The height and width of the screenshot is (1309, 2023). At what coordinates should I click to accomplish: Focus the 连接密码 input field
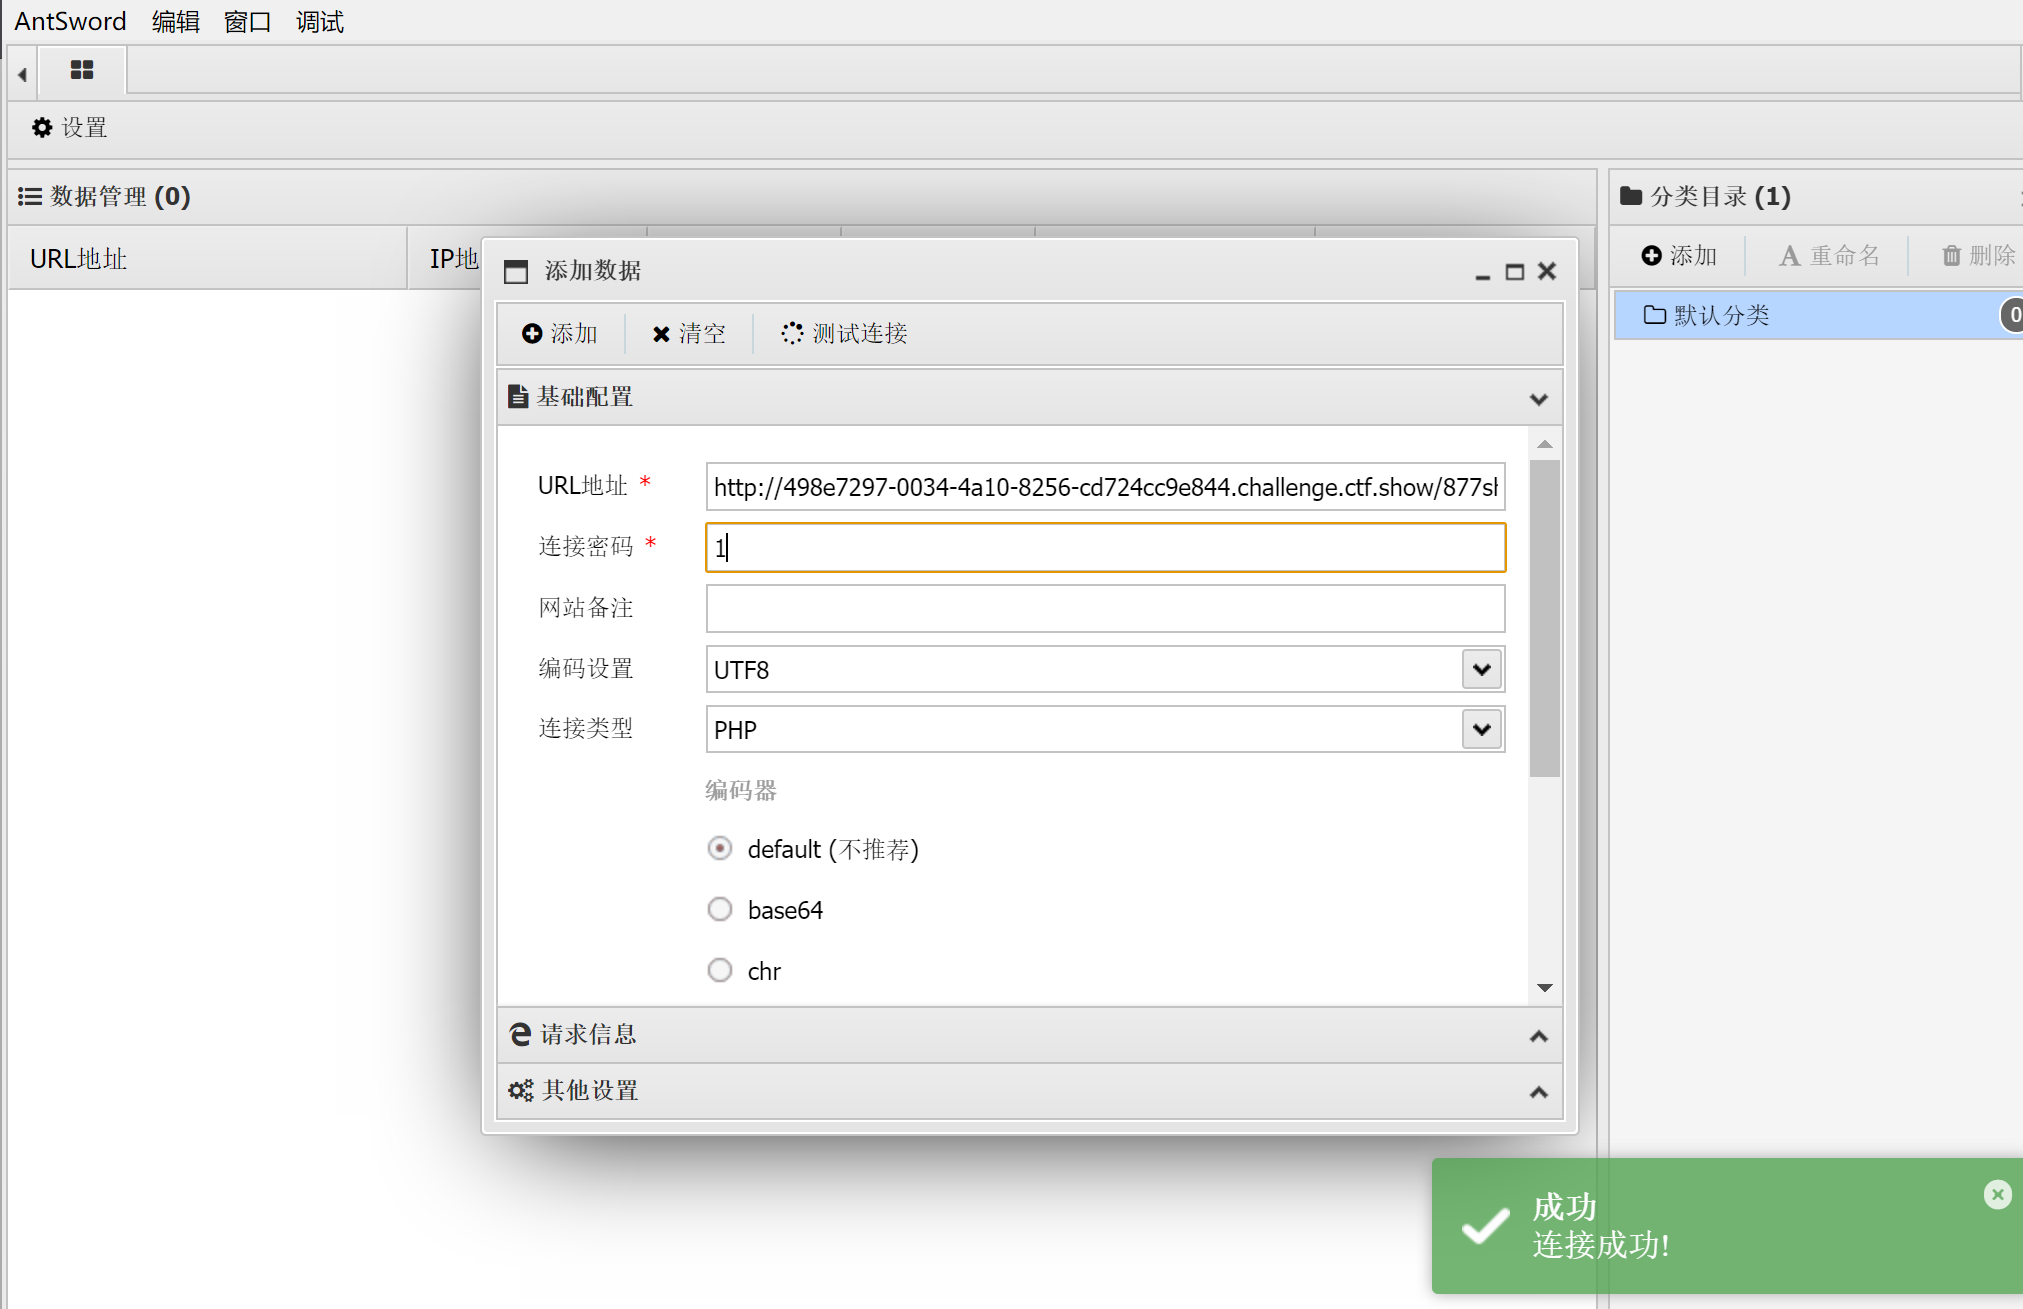click(1105, 547)
